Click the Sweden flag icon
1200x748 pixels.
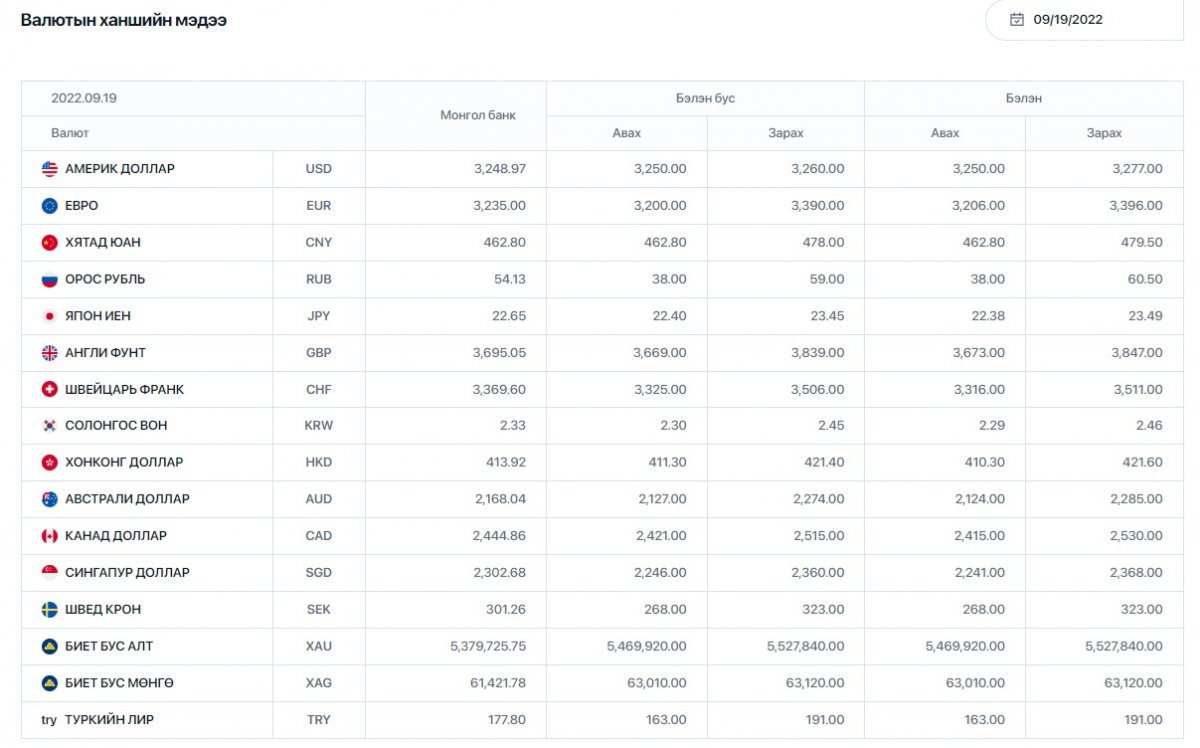click(49, 610)
